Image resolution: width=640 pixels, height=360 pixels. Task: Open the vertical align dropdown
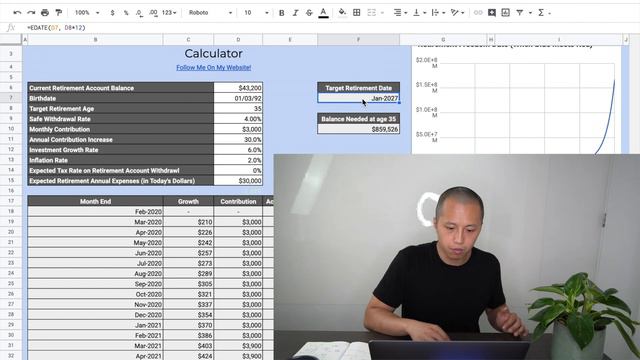pyautogui.click(x=419, y=13)
